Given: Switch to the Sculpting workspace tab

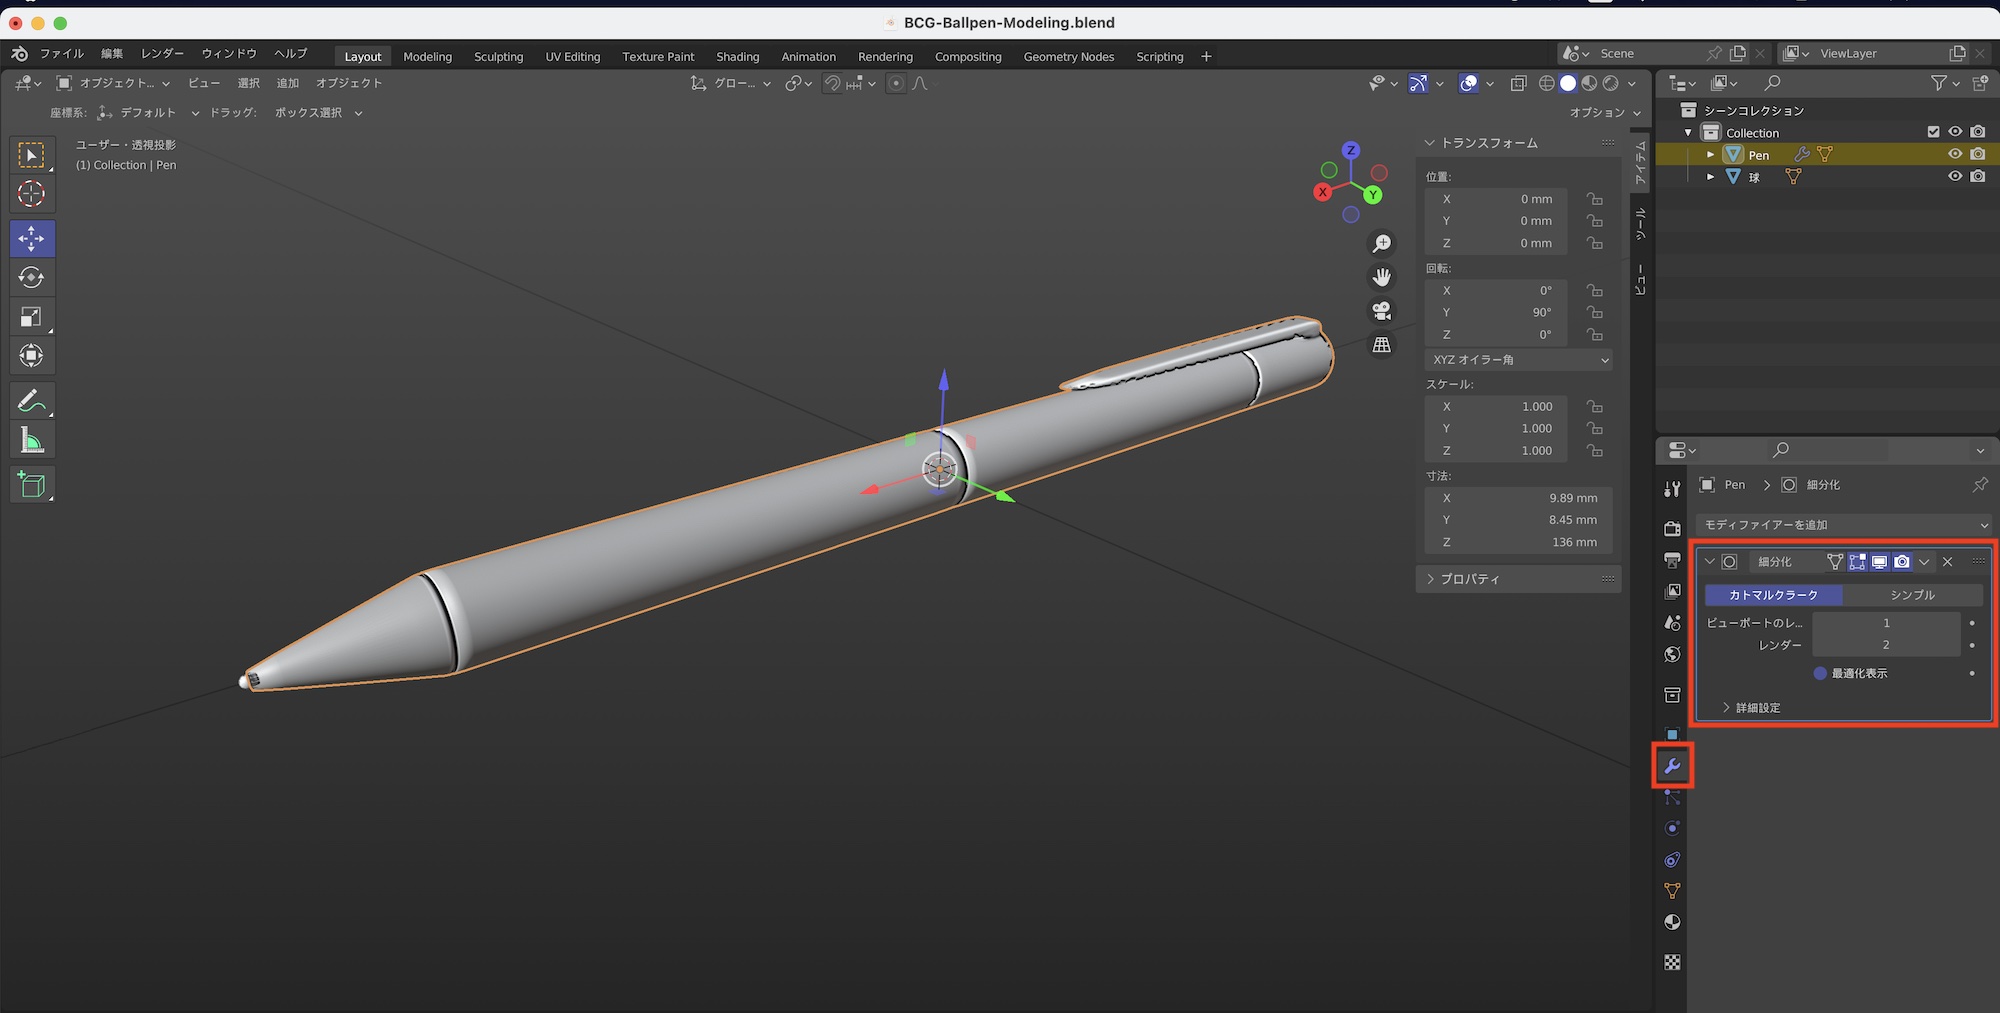Looking at the screenshot, I should [498, 57].
